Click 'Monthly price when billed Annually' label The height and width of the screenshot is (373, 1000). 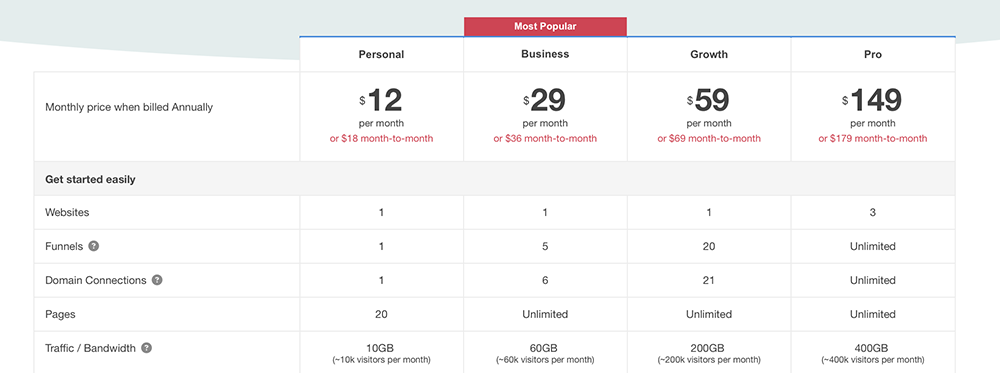coord(129,107)
